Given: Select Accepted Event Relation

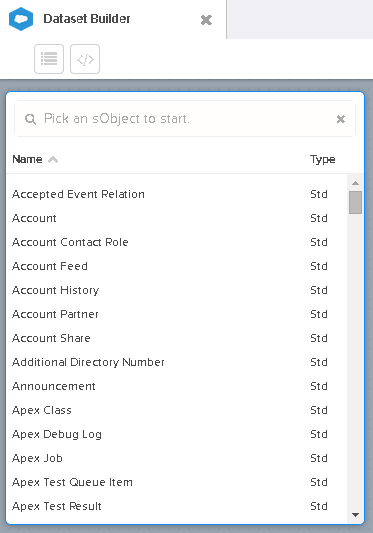Looking at the screenshot, I should 176,194.
